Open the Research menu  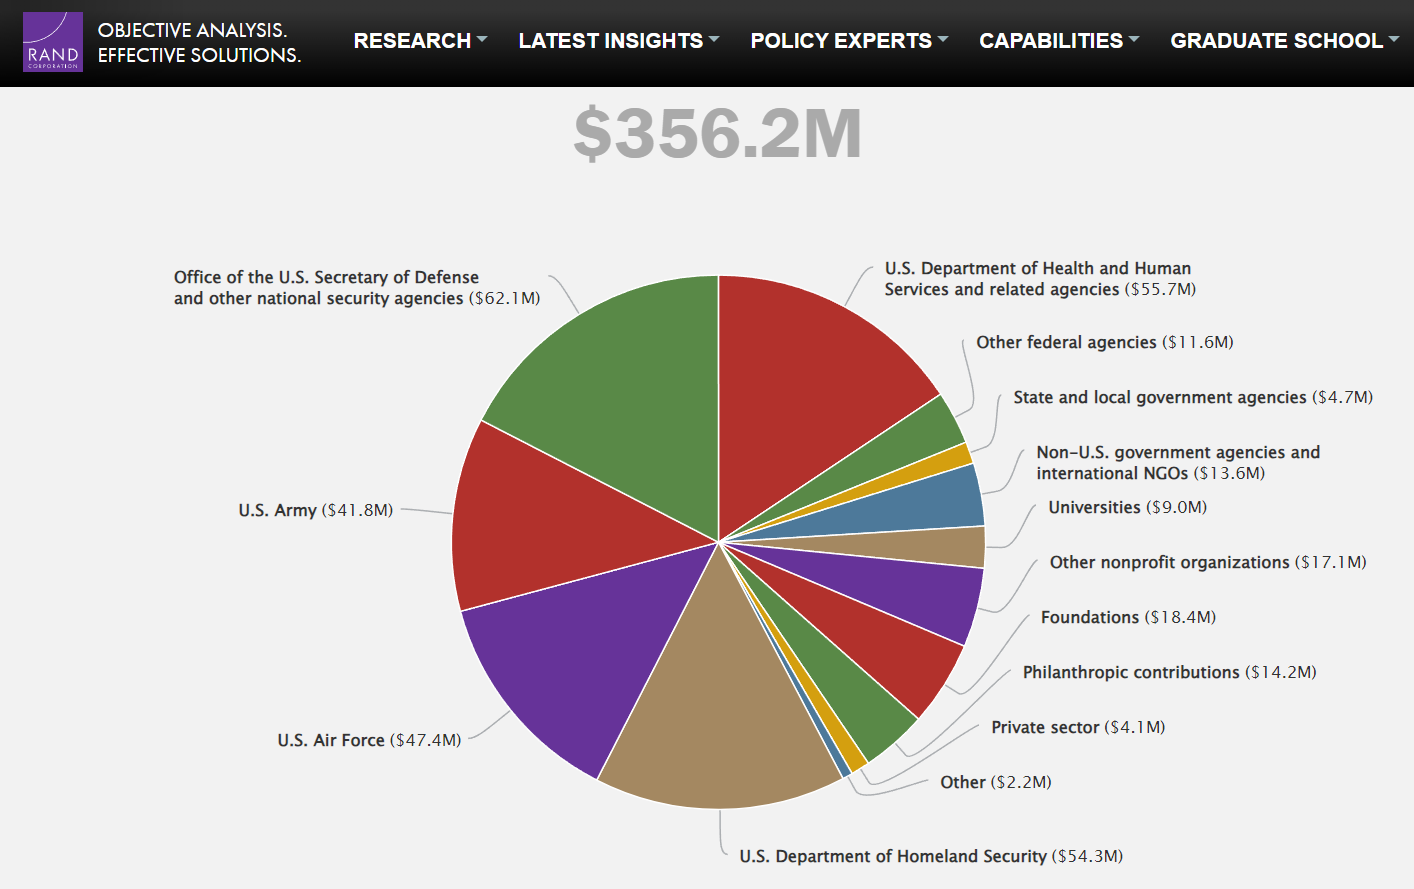click(420, 41)
